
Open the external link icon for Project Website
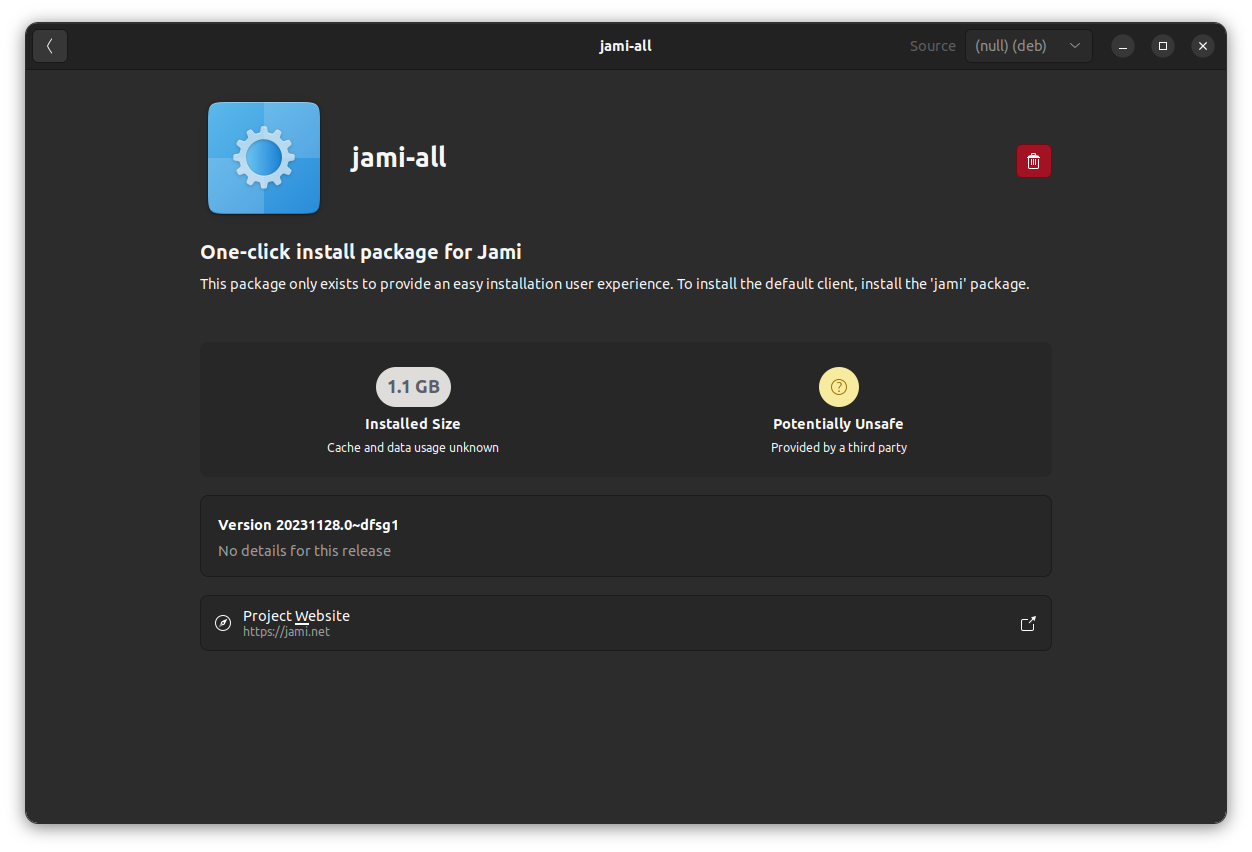(1028, 623)
